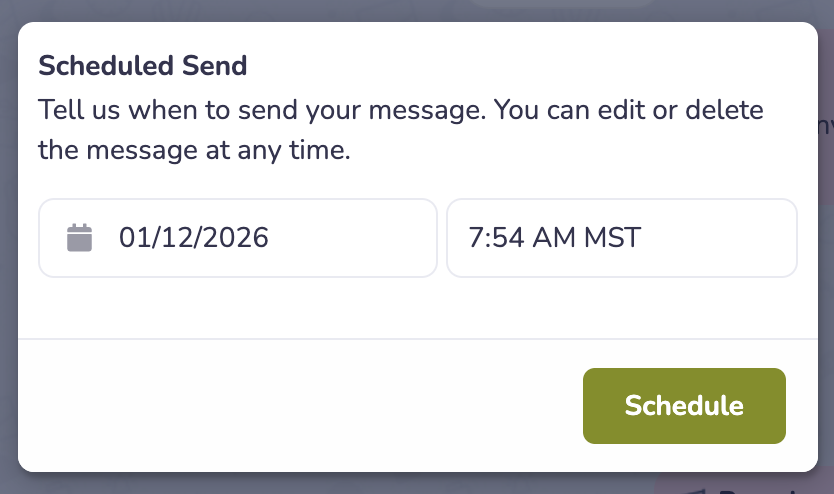Focus the send time input box
Viewport: 834px width, 494px height.
[700, 238]
